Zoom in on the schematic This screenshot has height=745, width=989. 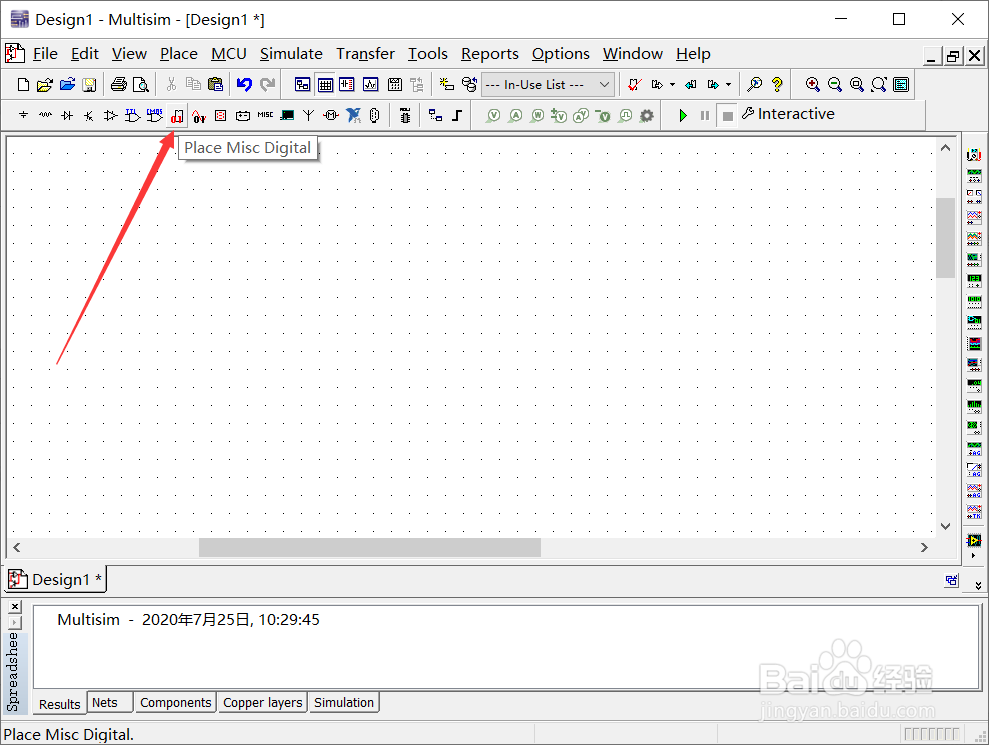coord(812,85)
